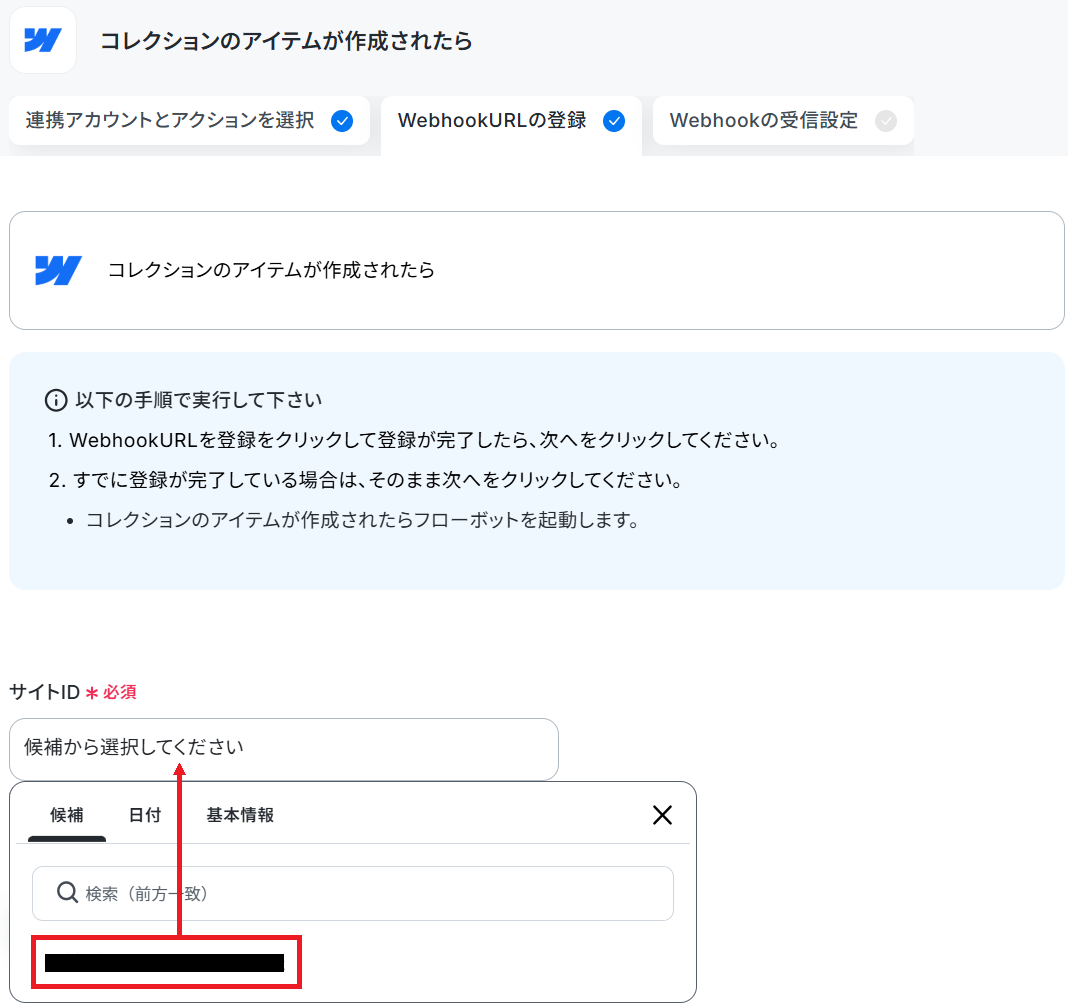
Task: Click instruction step 1 about WebhookURLを登録
Action: pyautogui.click(x=413, y=440)
